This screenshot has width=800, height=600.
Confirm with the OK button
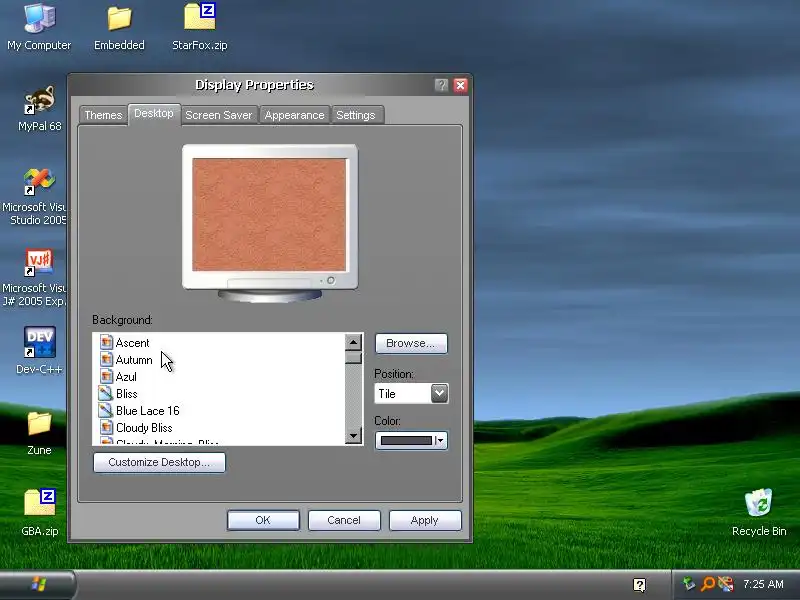tap(263, 520)
